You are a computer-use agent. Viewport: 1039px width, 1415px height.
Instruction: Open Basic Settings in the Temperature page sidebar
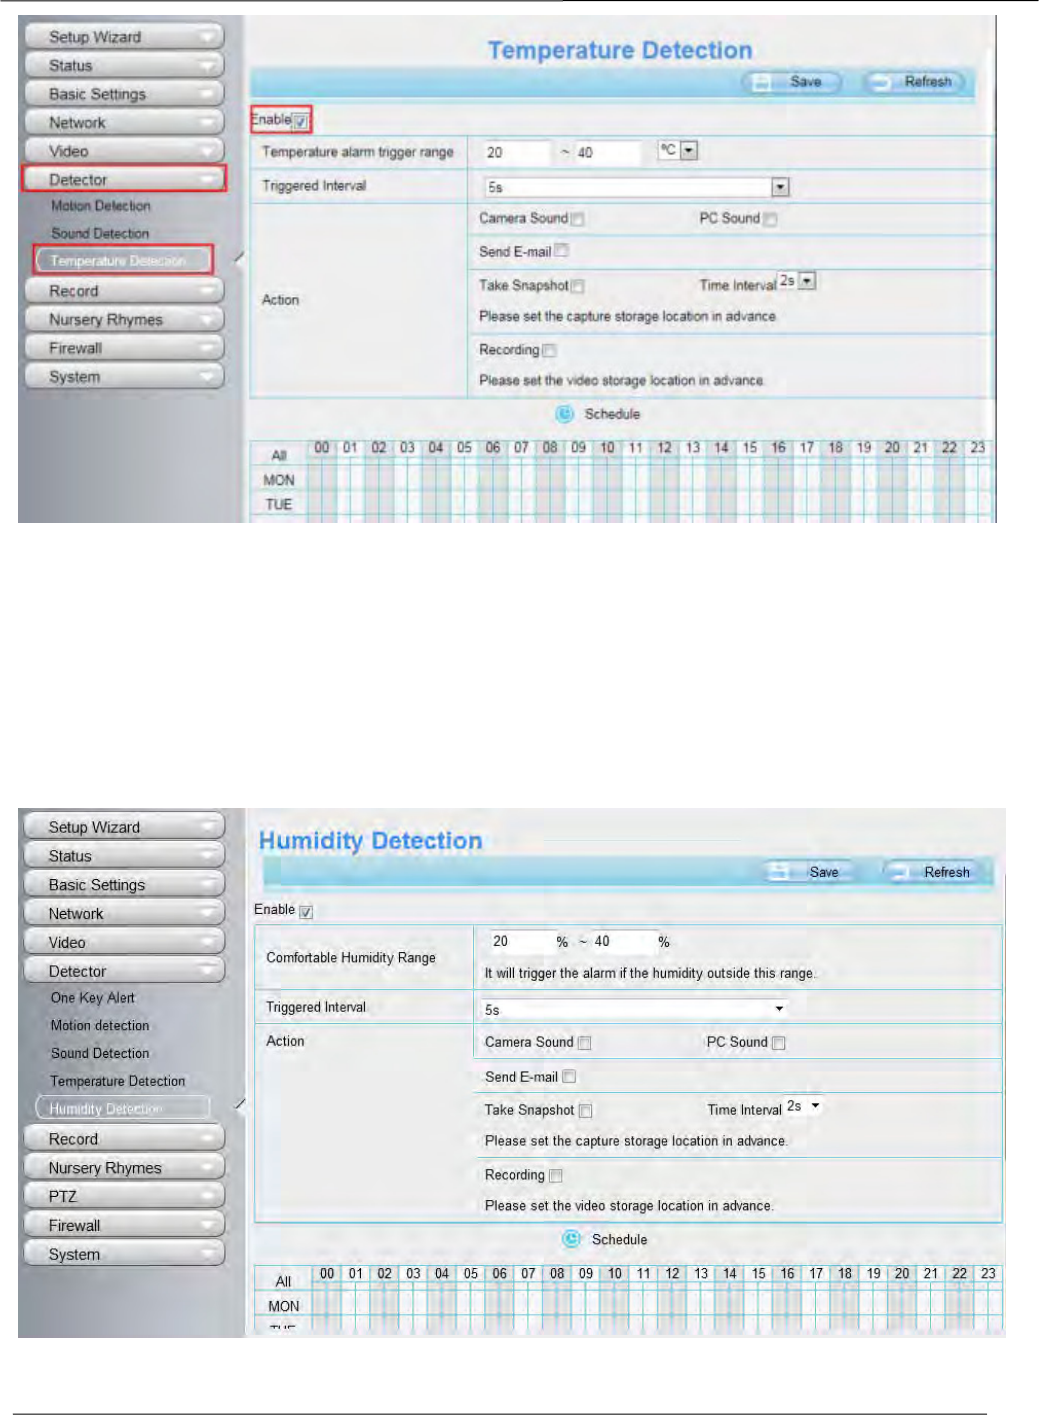pyautogui.click(x=123, y=94)
